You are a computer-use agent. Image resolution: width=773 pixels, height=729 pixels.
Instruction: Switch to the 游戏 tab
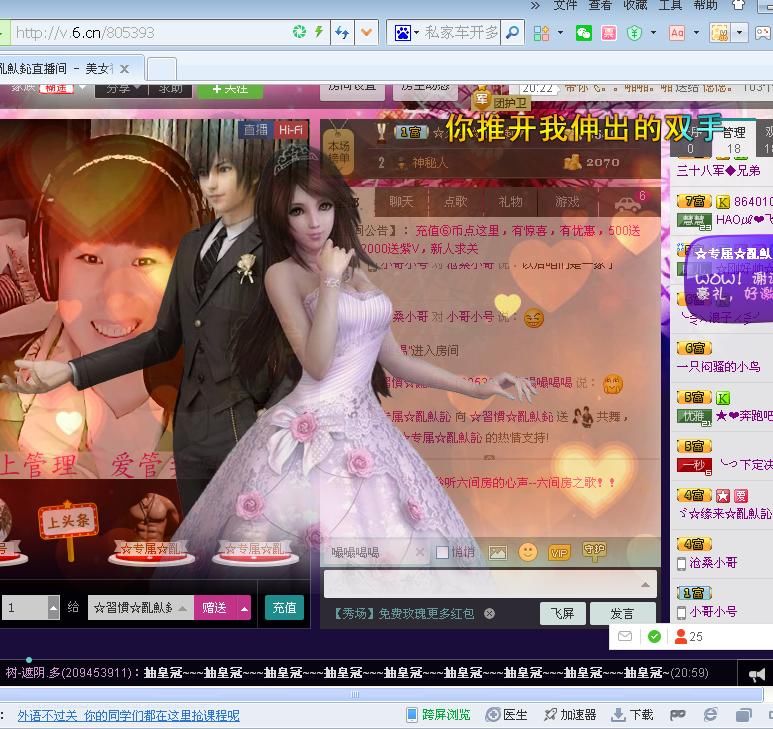tap(567, 202)
